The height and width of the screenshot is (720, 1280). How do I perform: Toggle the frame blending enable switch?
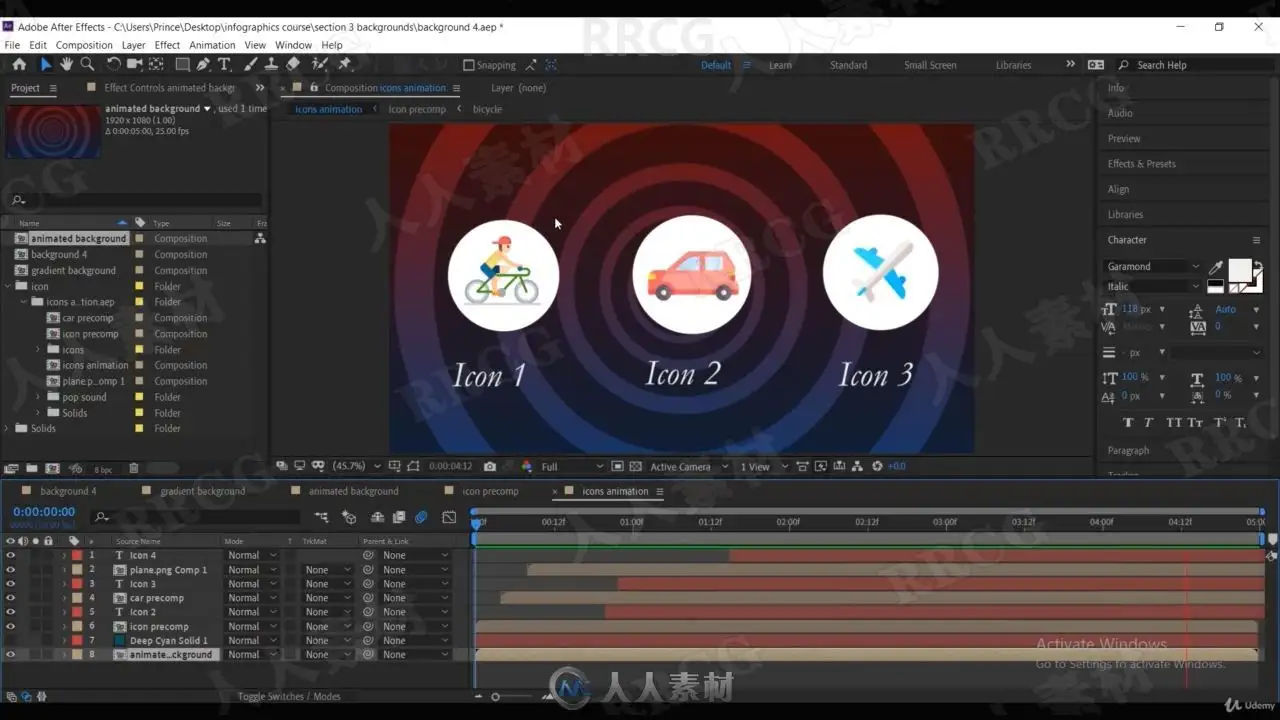pos(399,517)
